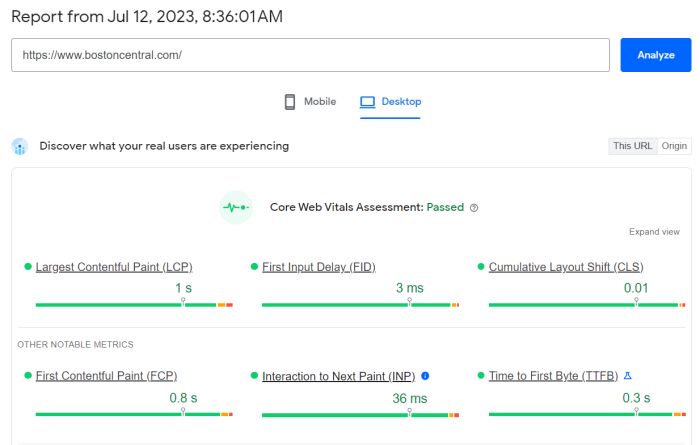Click the real users discovery icon
700x445 pixels.
(x=20, y=146)
